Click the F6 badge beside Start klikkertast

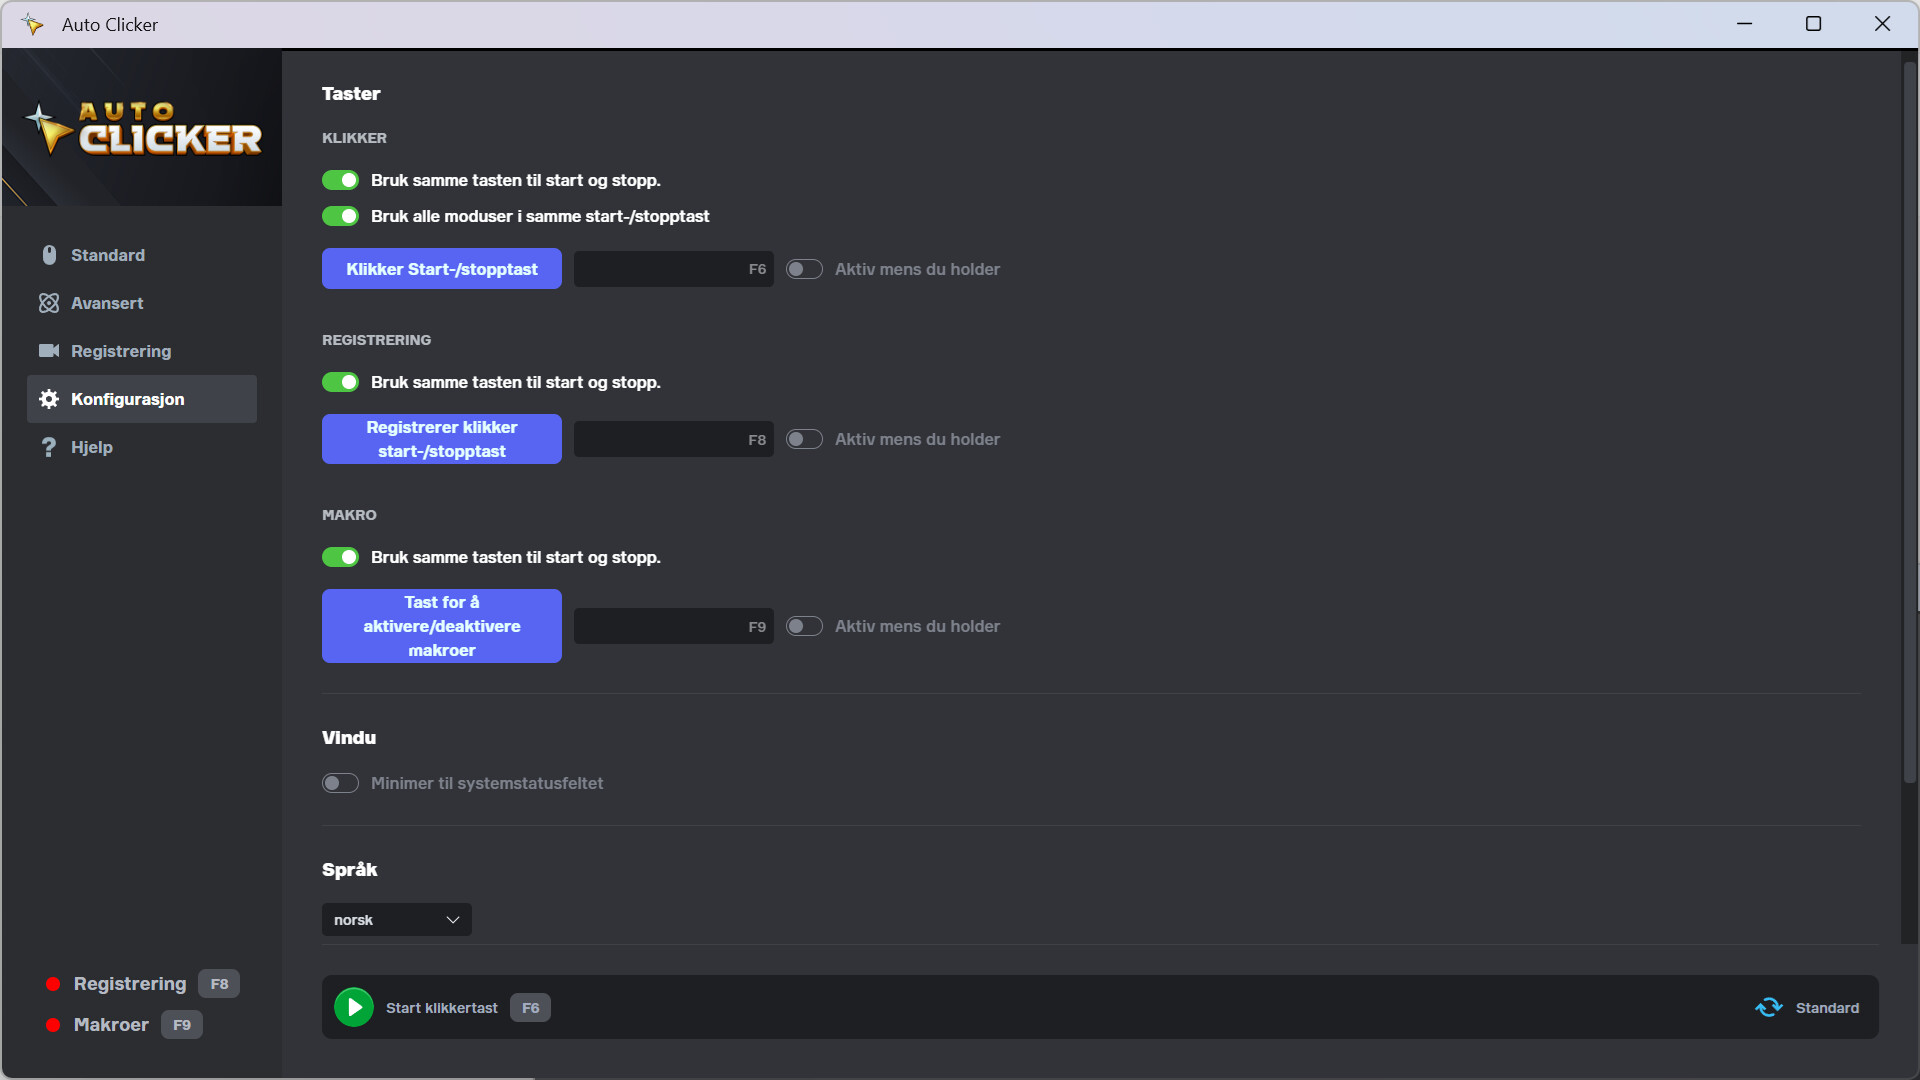[x=530, y=1008]
